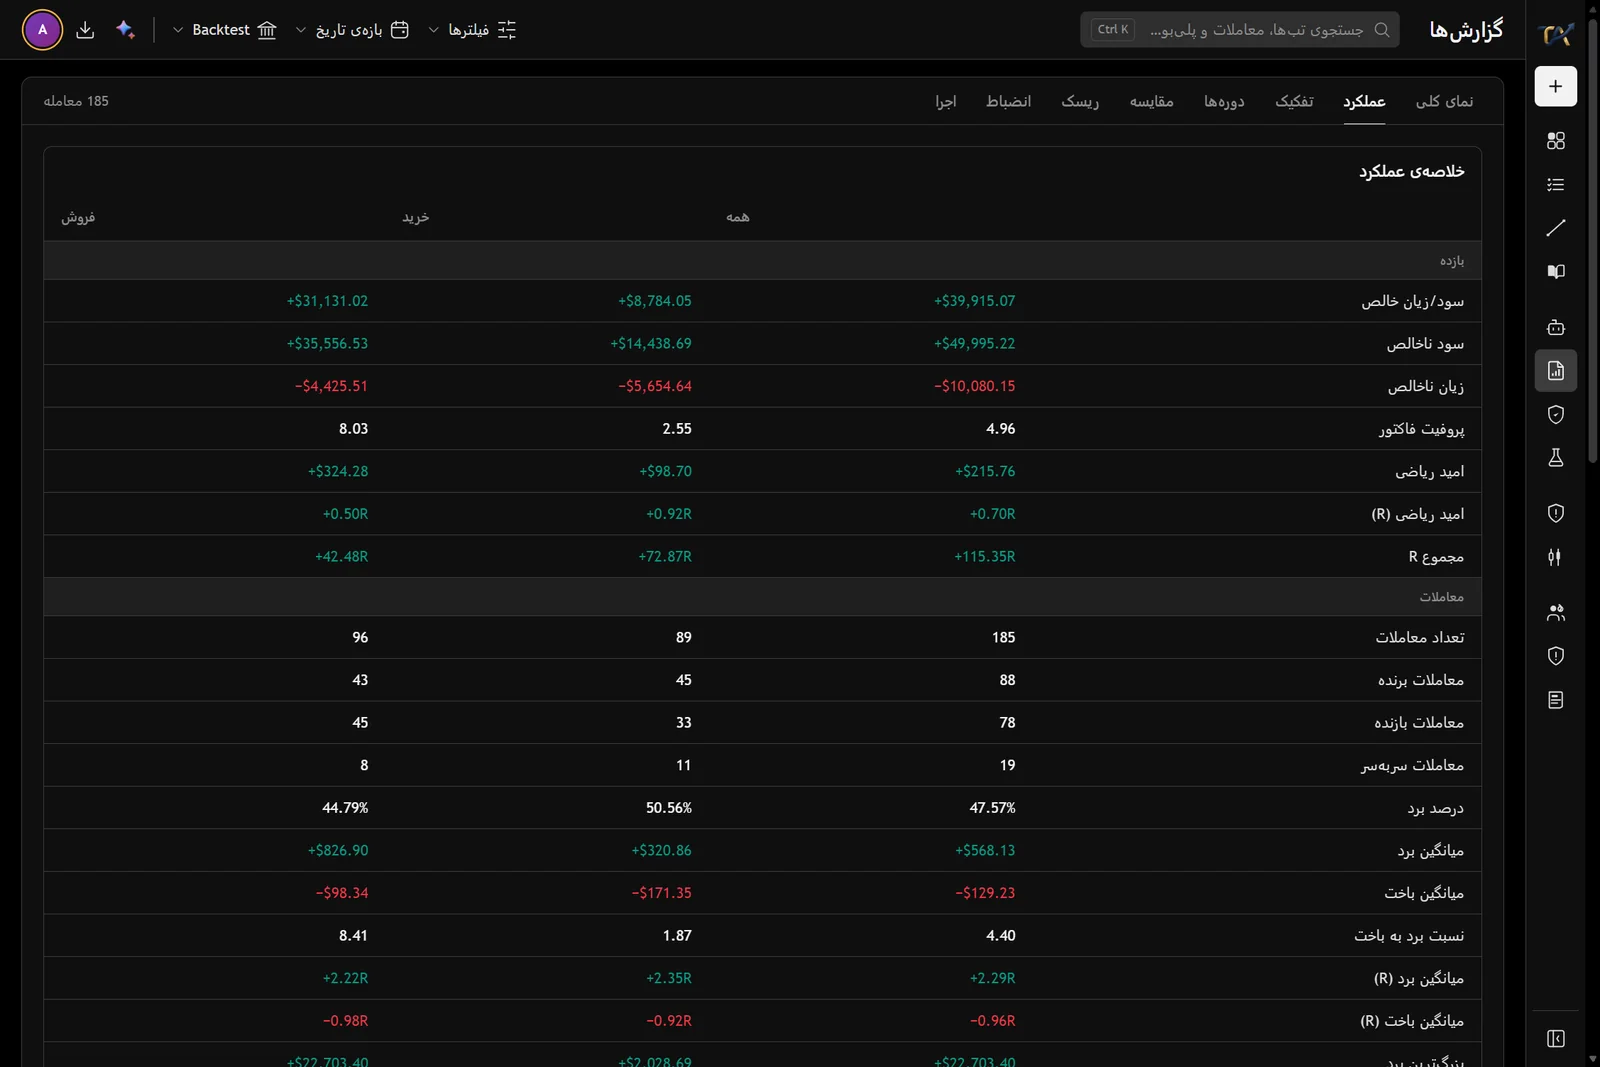Click the پروفیت فاکتور row label
The height and width of the screenshot is (1067, 1600).
pos(1421,429)
